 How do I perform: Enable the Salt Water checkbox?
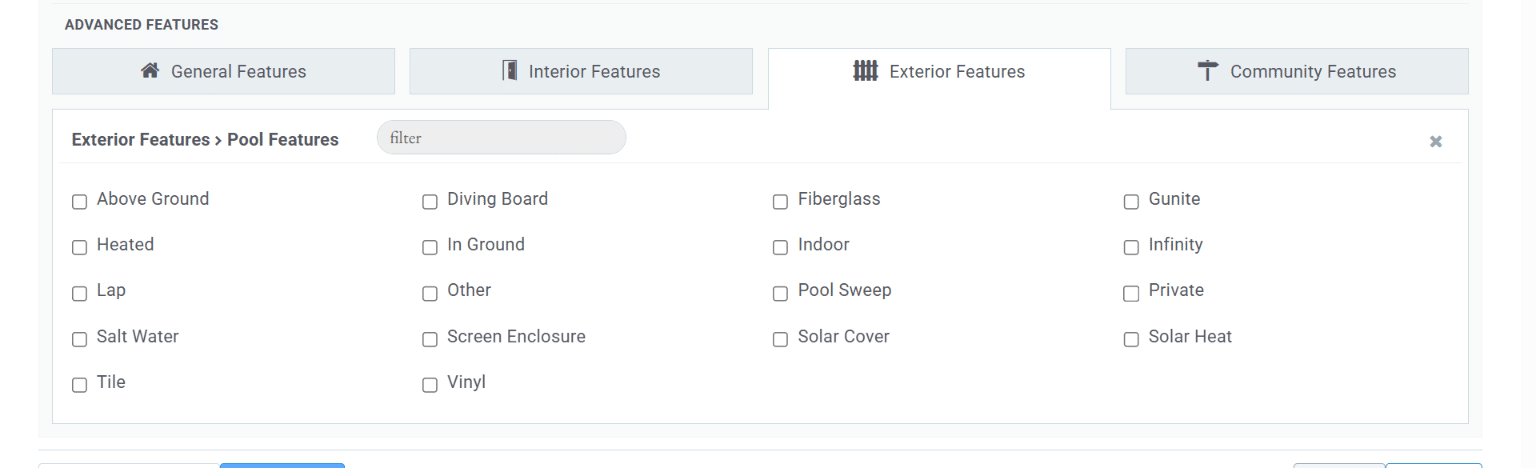pos(80,339)
